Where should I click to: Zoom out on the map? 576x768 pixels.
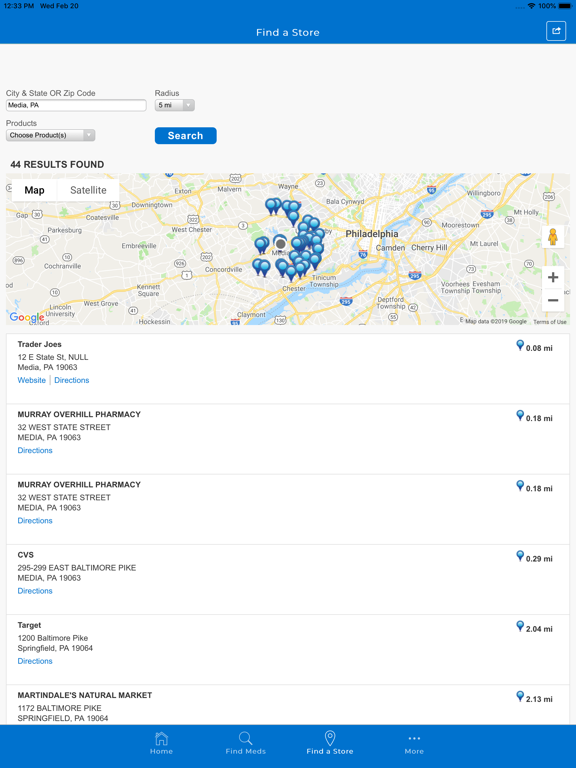click(553, 300)
